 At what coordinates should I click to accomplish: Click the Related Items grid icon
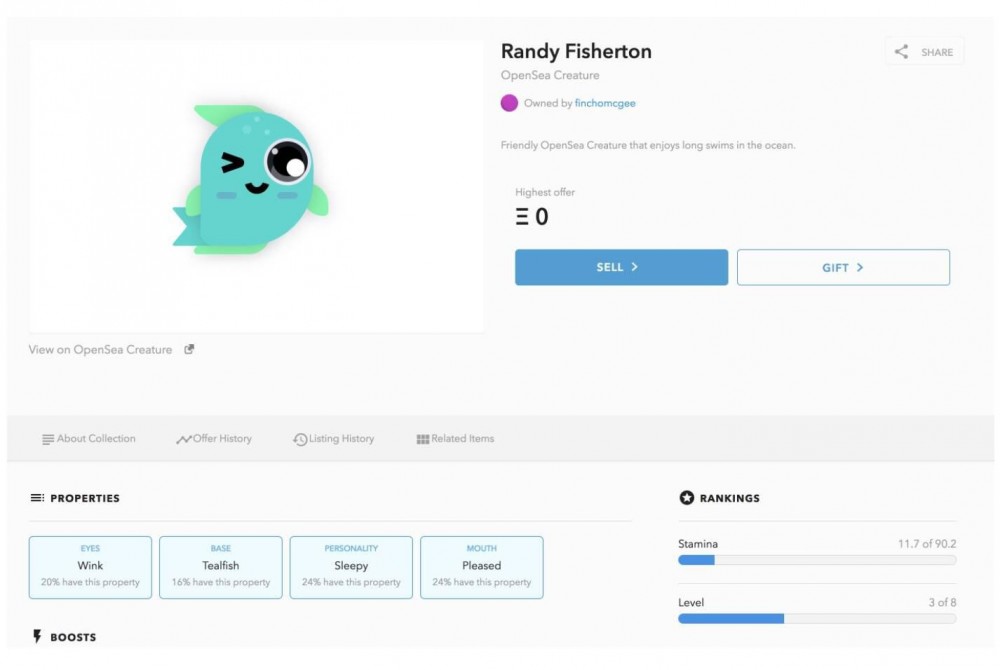423,439
